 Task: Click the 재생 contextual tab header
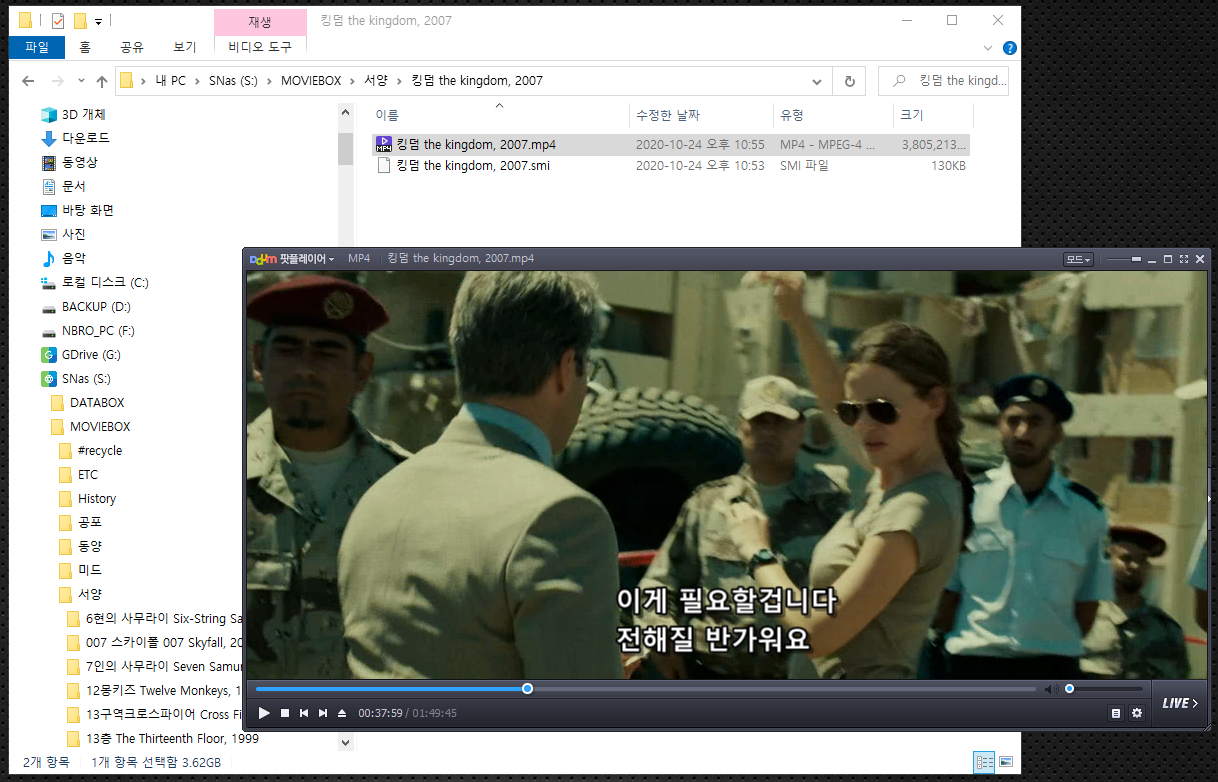(x=260, y=21)
